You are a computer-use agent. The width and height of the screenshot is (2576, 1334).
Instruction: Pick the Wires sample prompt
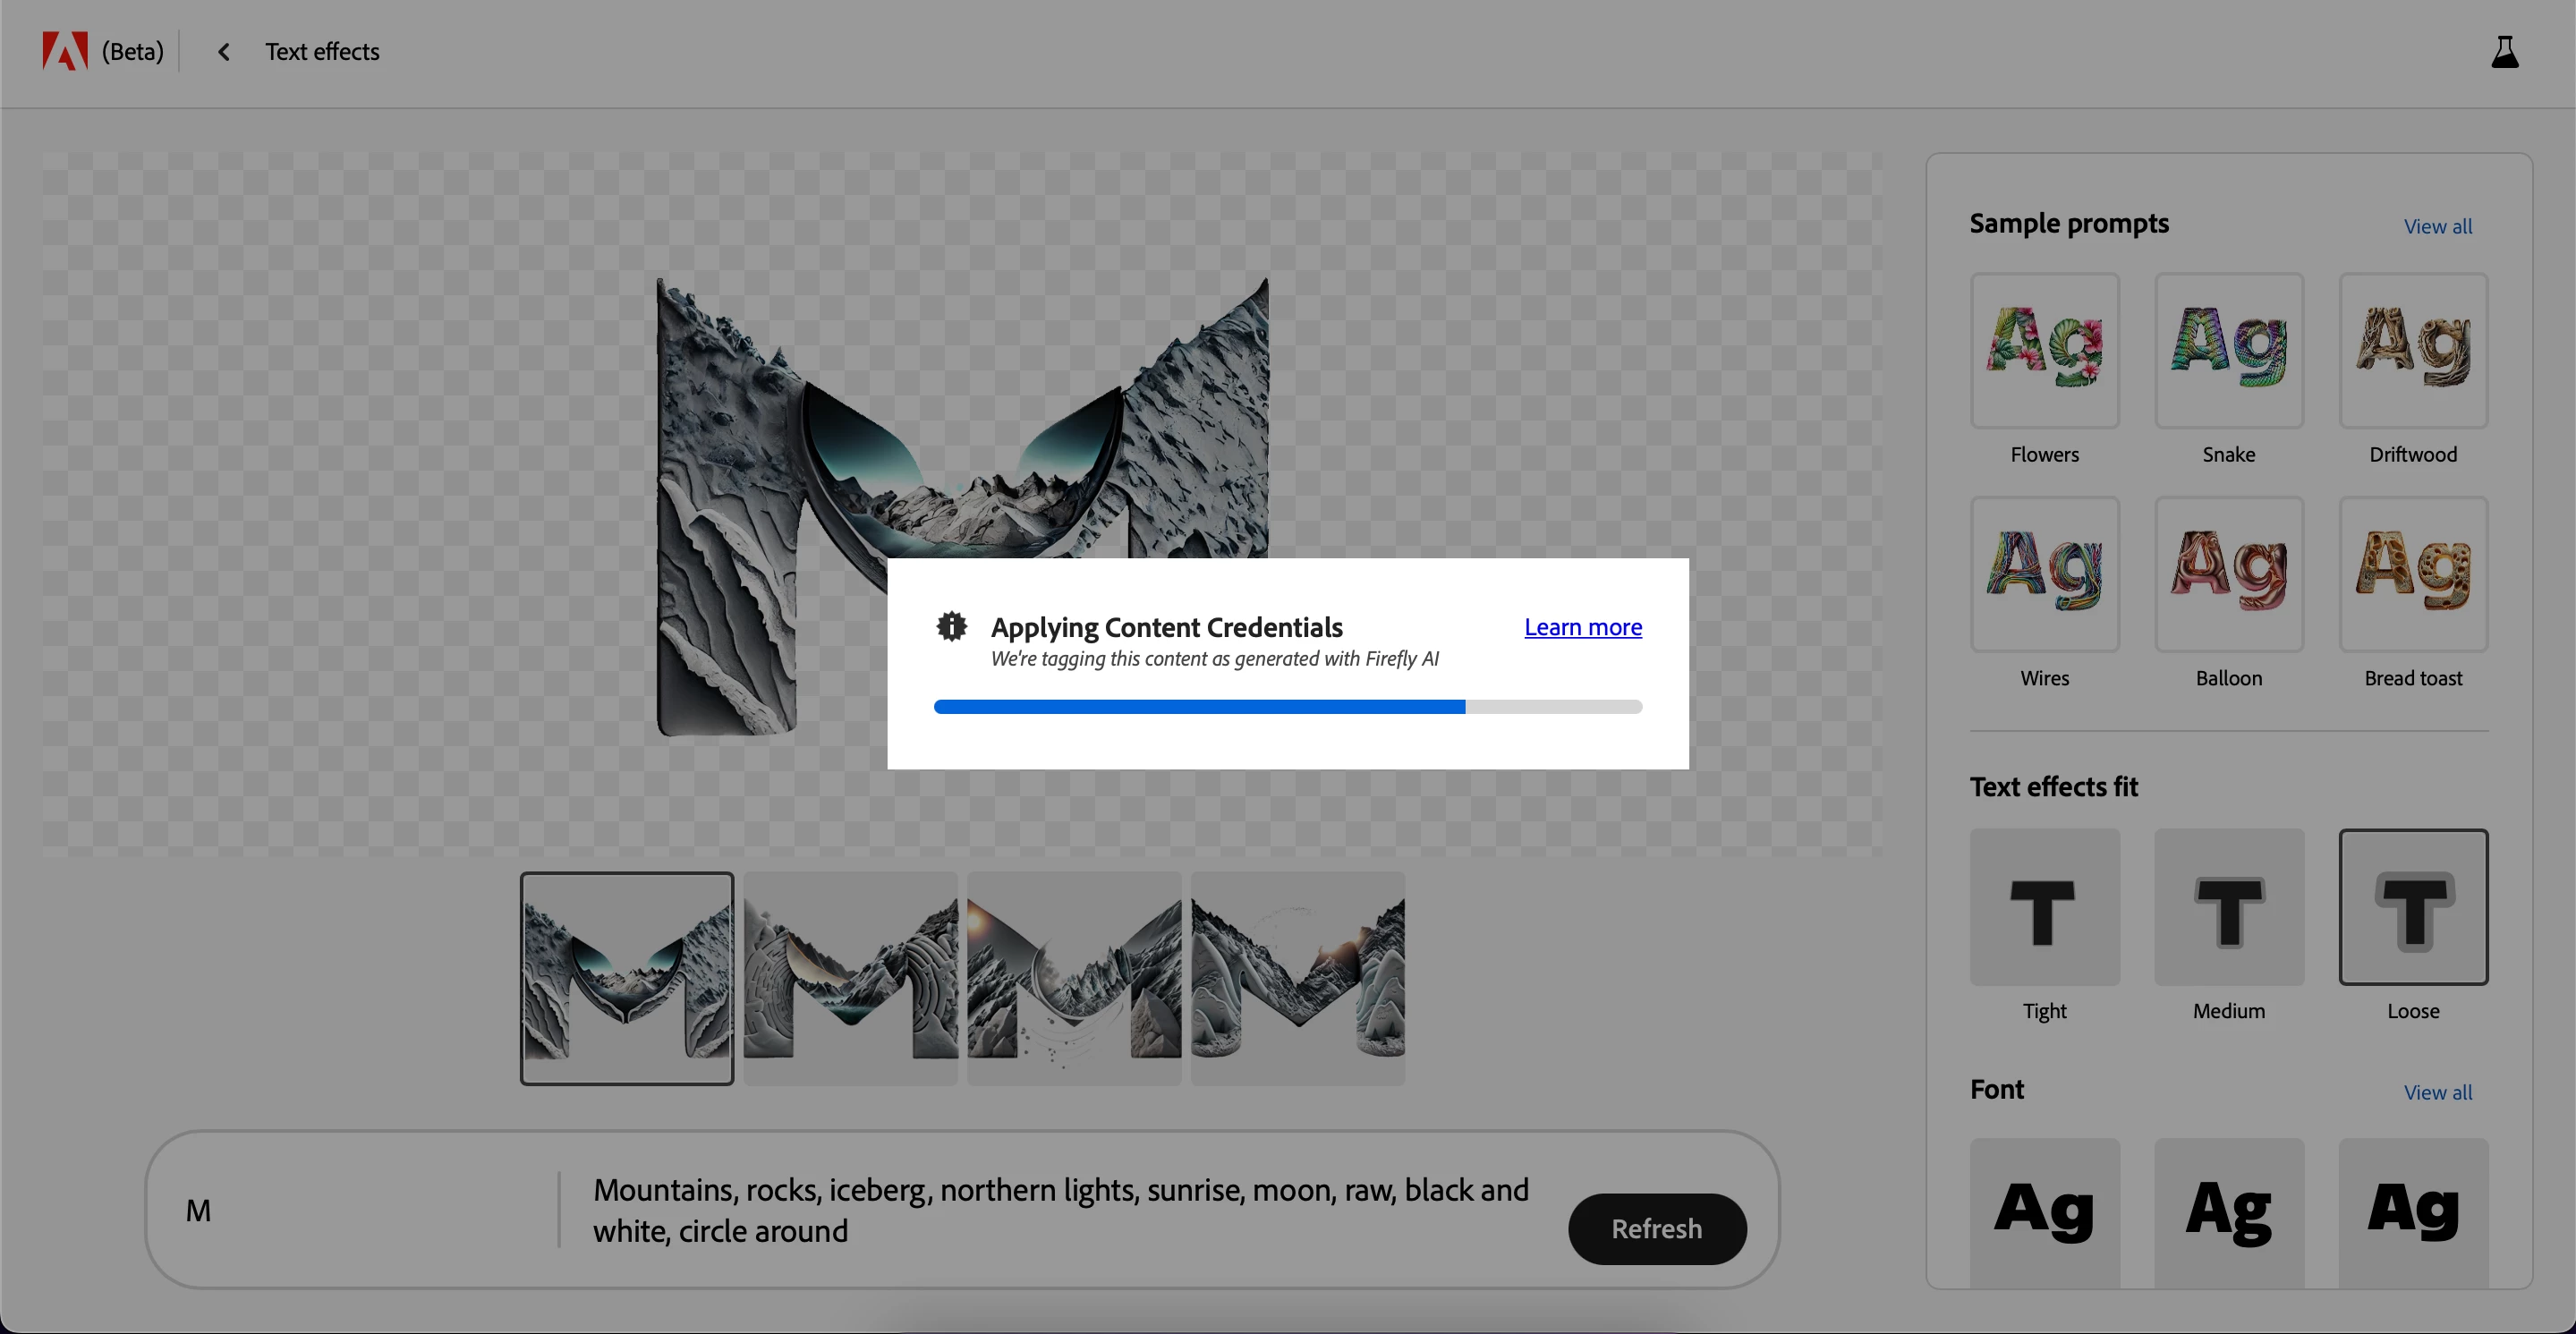pos(2044,575)
